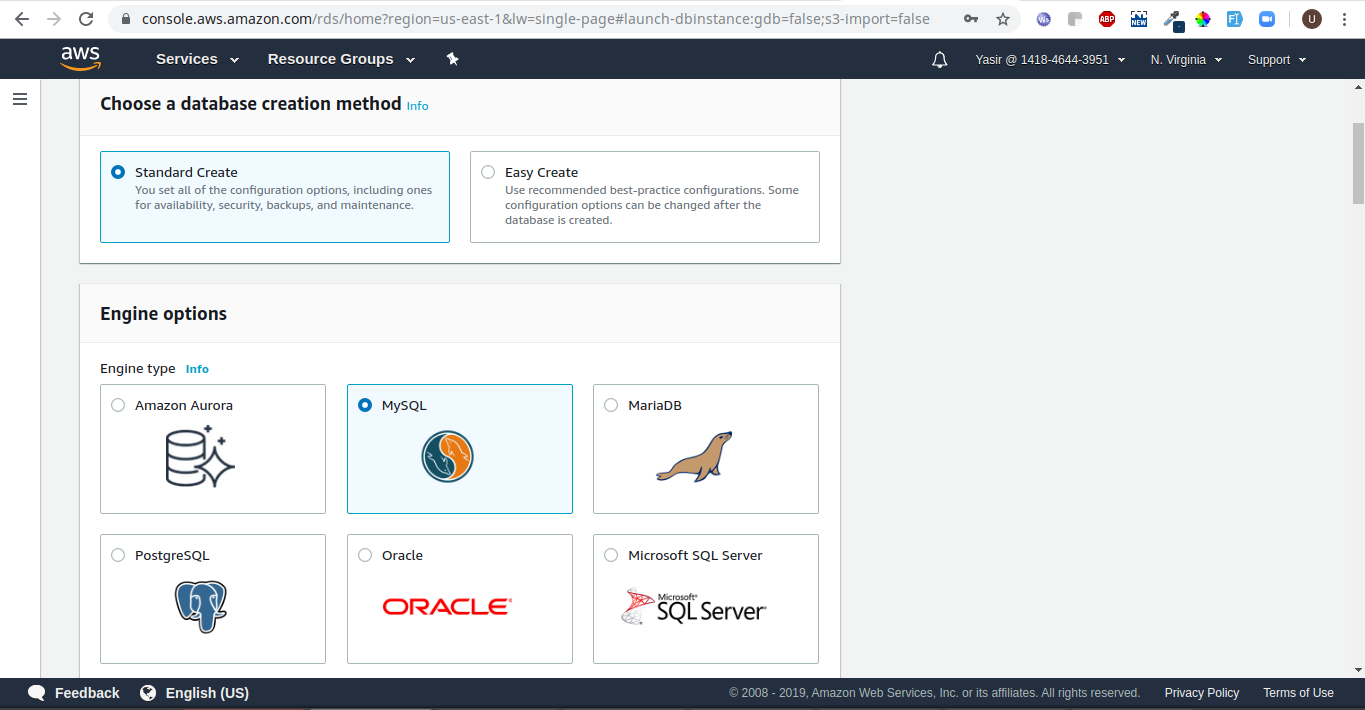Click the Feedback speech bubble icon
1365x710 pixels.
tap(37, 693)
